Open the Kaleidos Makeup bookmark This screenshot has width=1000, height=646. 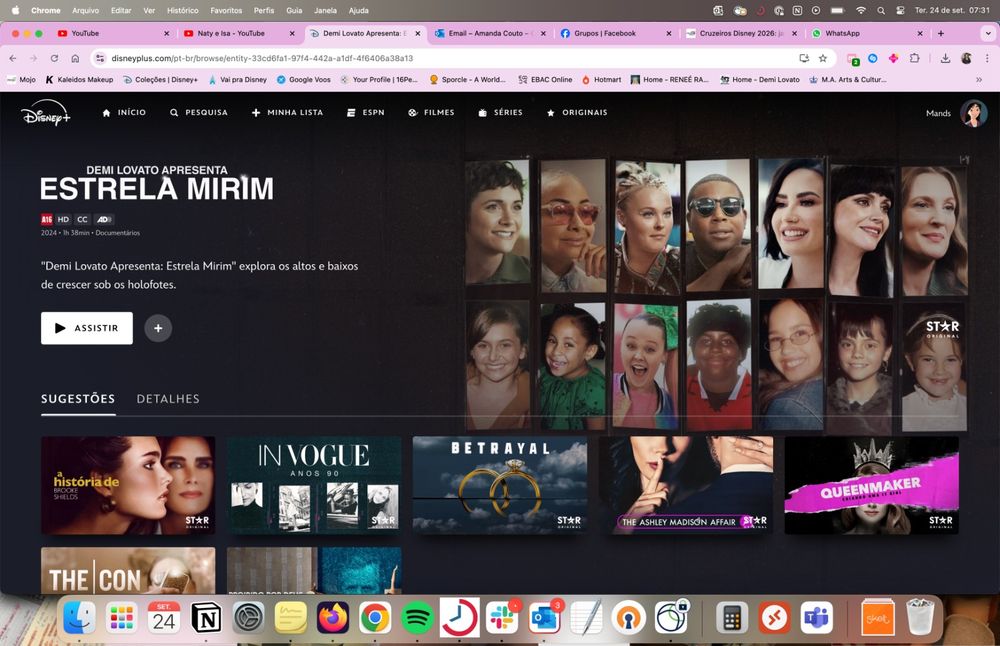click(79, 80)
